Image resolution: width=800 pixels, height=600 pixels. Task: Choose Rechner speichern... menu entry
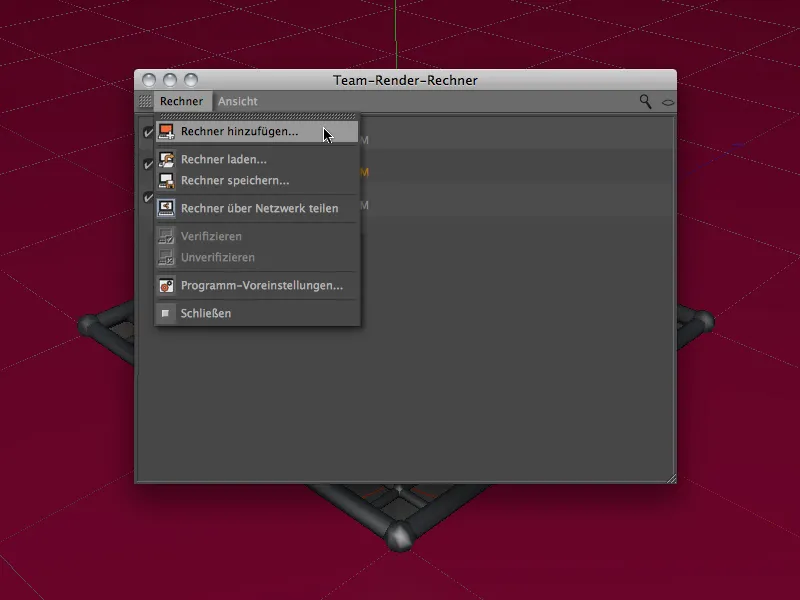(257, 180)
